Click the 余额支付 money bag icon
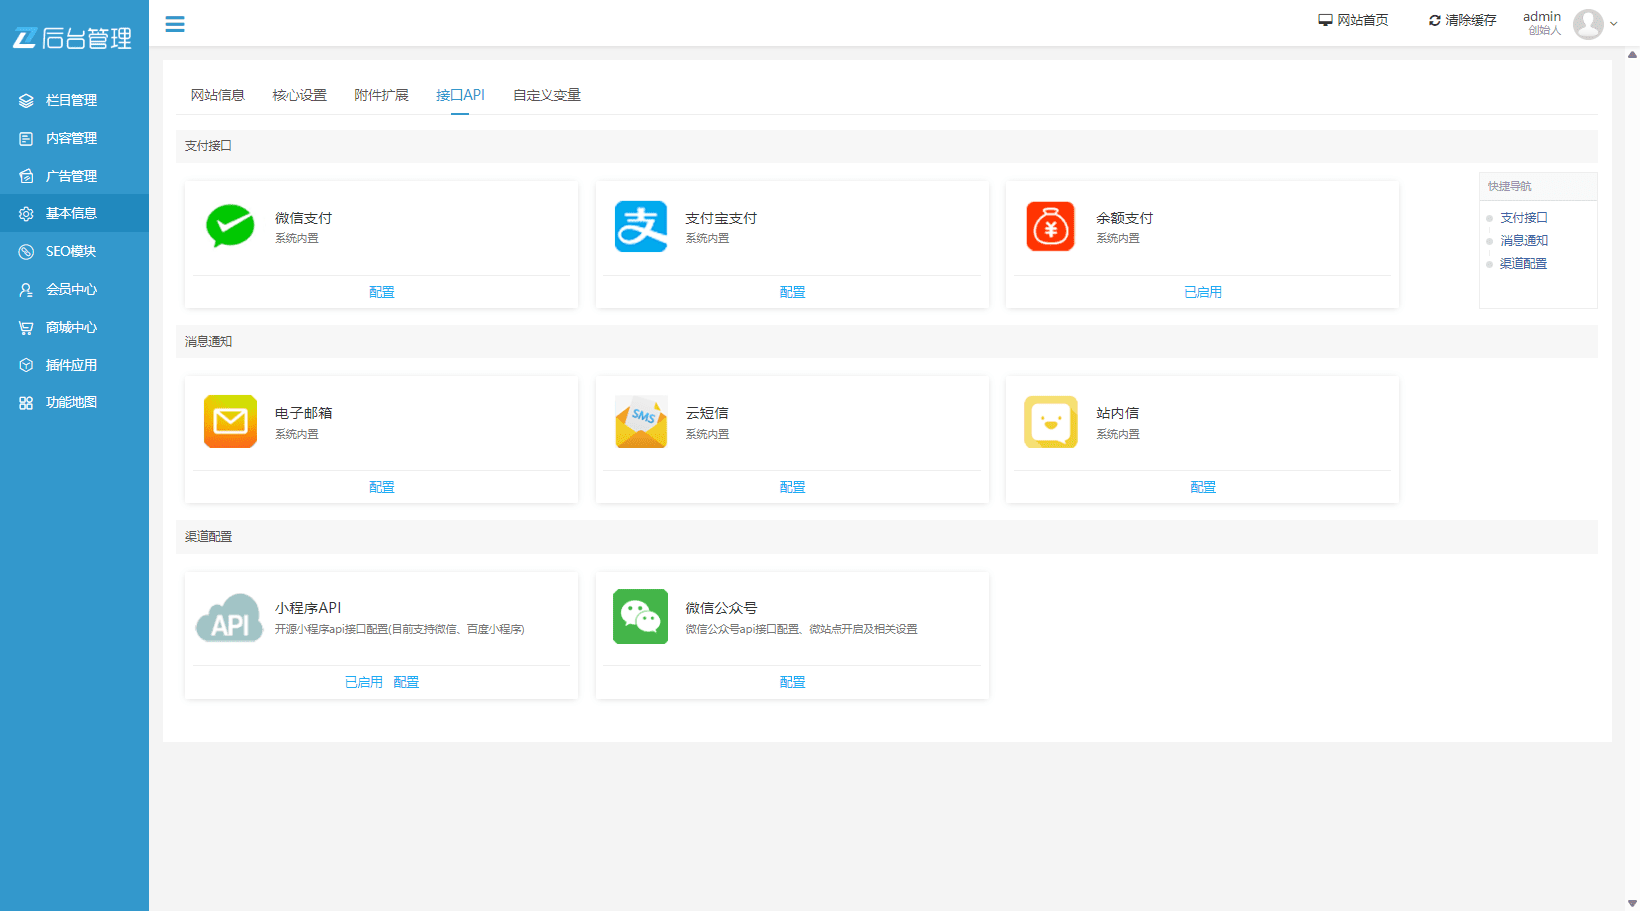This screenshot has height=911, width=1640. click(x=1050, y=226)
